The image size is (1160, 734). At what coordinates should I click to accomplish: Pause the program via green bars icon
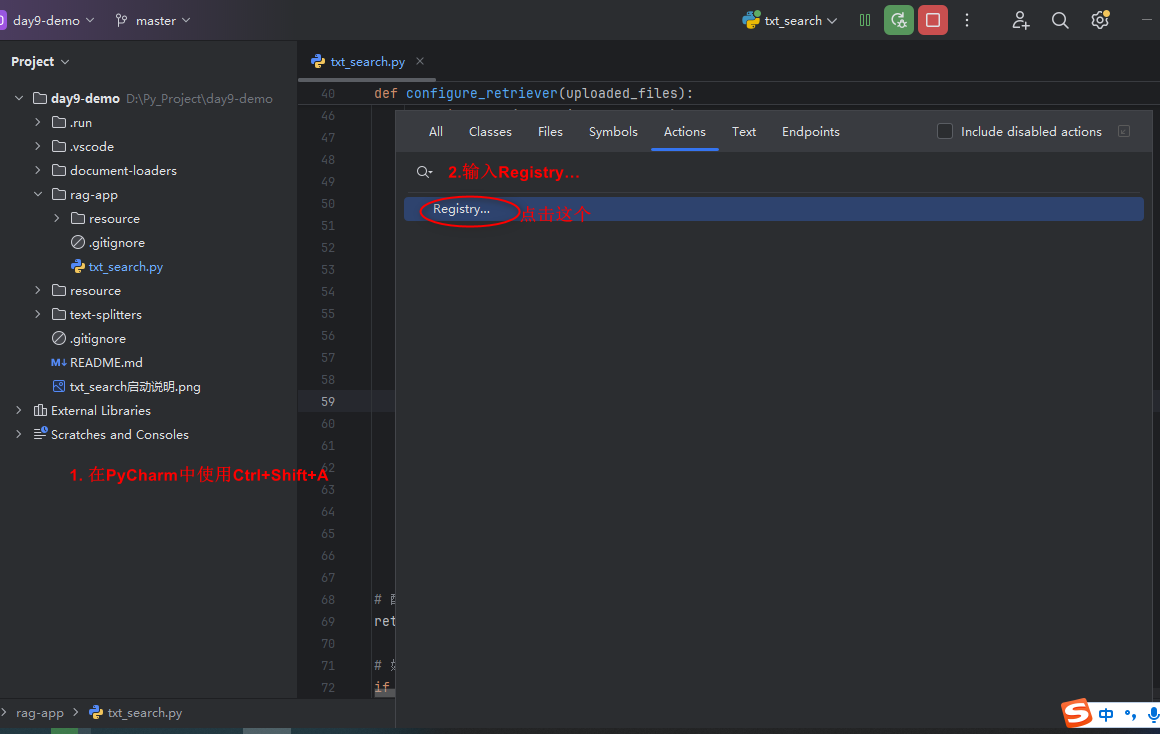click(865, 21)
